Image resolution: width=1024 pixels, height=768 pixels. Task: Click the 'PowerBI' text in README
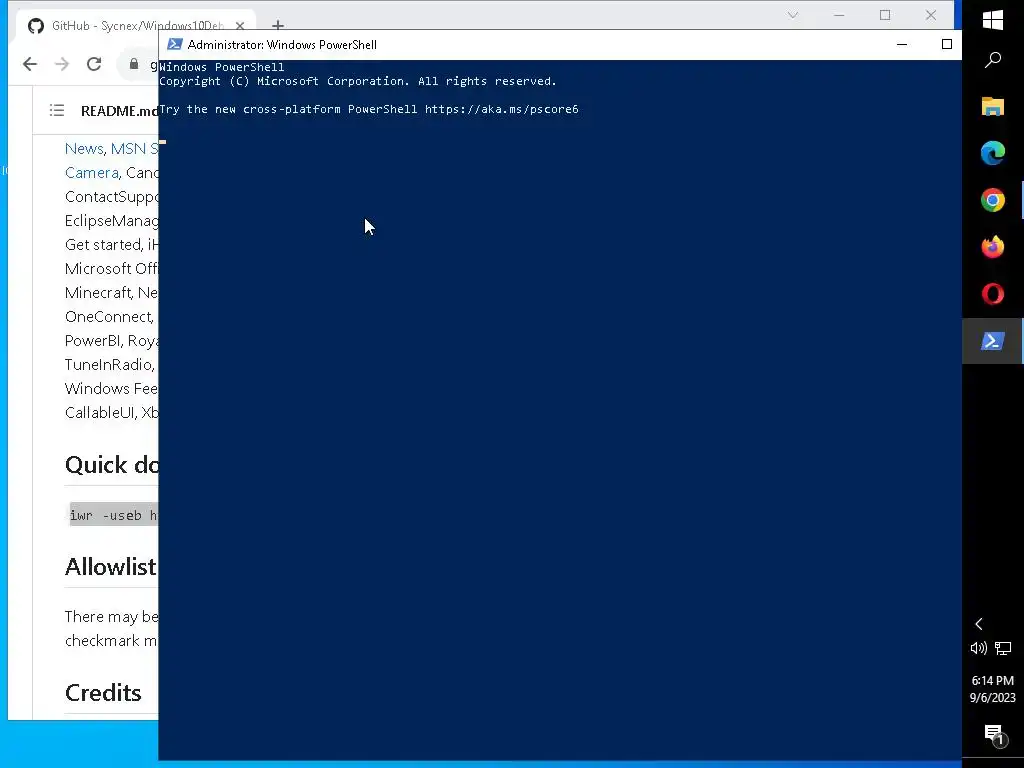click(93, 341)
